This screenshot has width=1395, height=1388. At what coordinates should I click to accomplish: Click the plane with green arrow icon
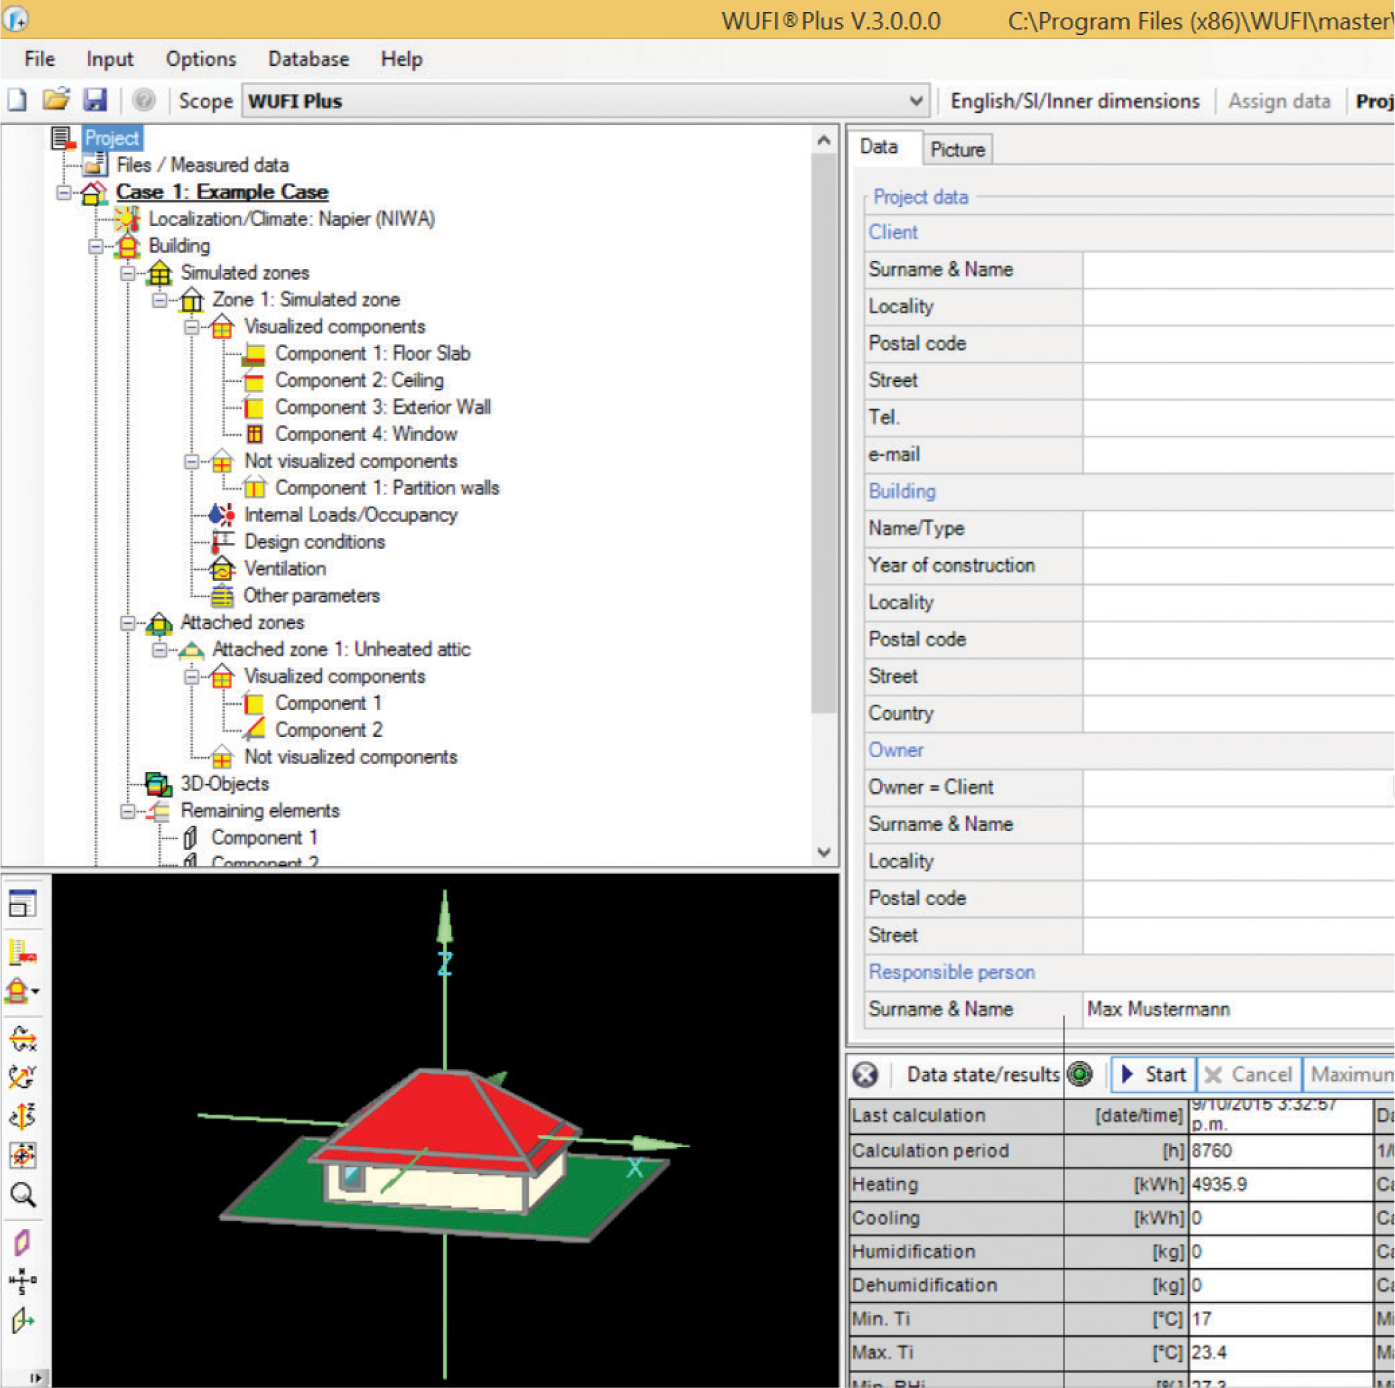click(x=22, y=1321)
